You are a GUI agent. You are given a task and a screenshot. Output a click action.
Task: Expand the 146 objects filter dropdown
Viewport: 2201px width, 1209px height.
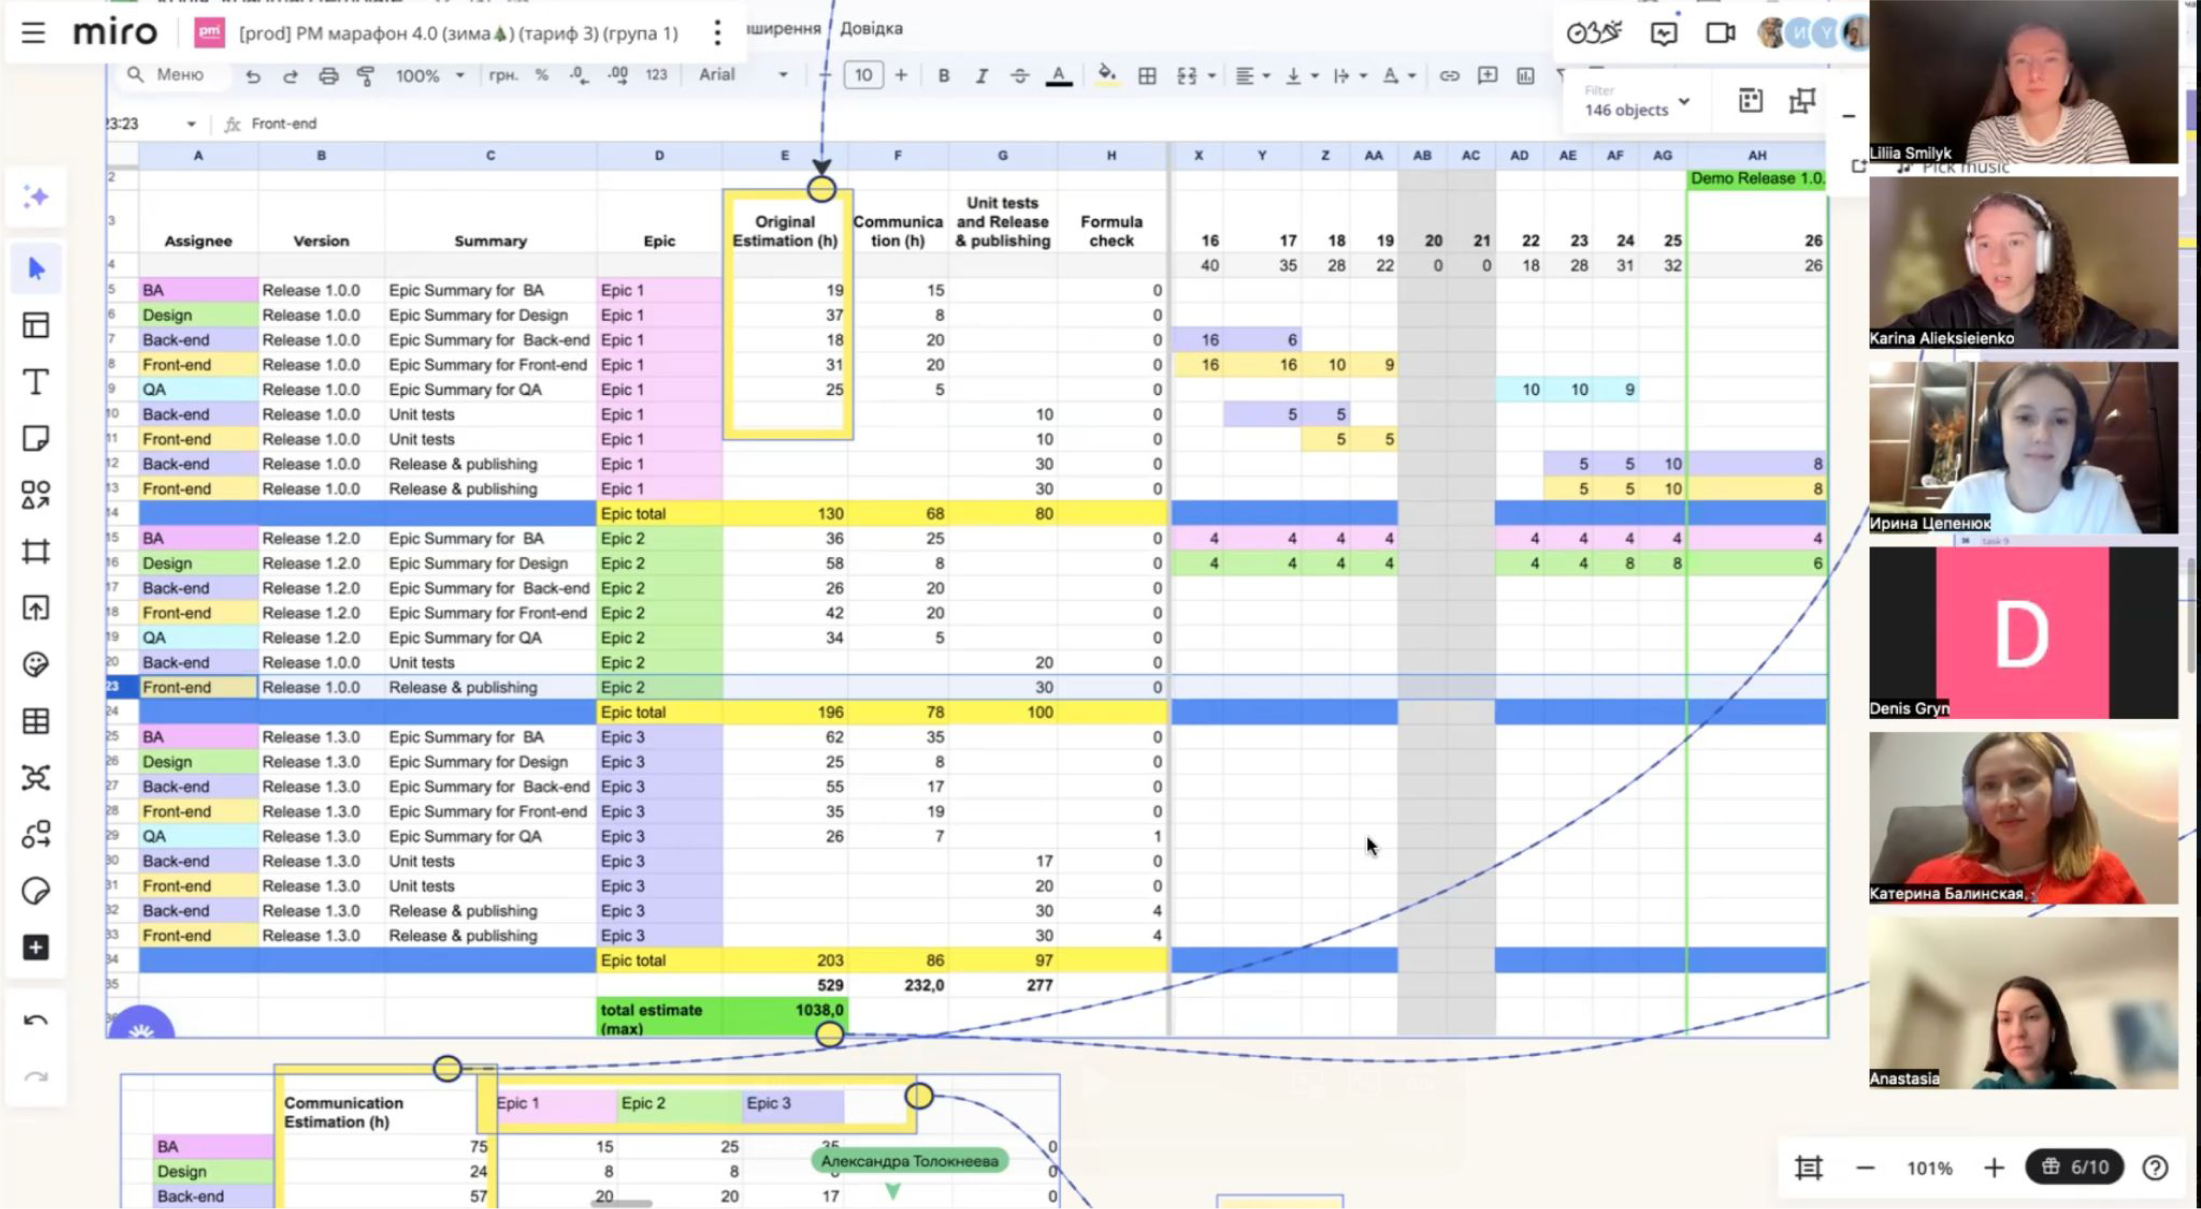coord(1638,101)
